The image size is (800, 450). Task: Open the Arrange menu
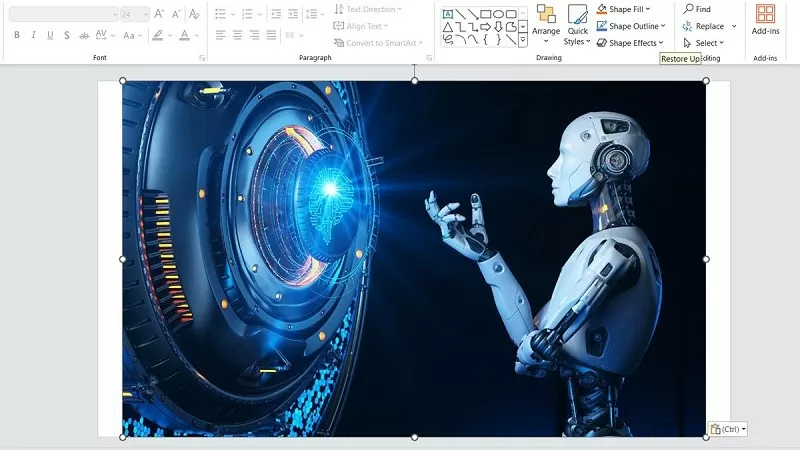pos(546,24)
